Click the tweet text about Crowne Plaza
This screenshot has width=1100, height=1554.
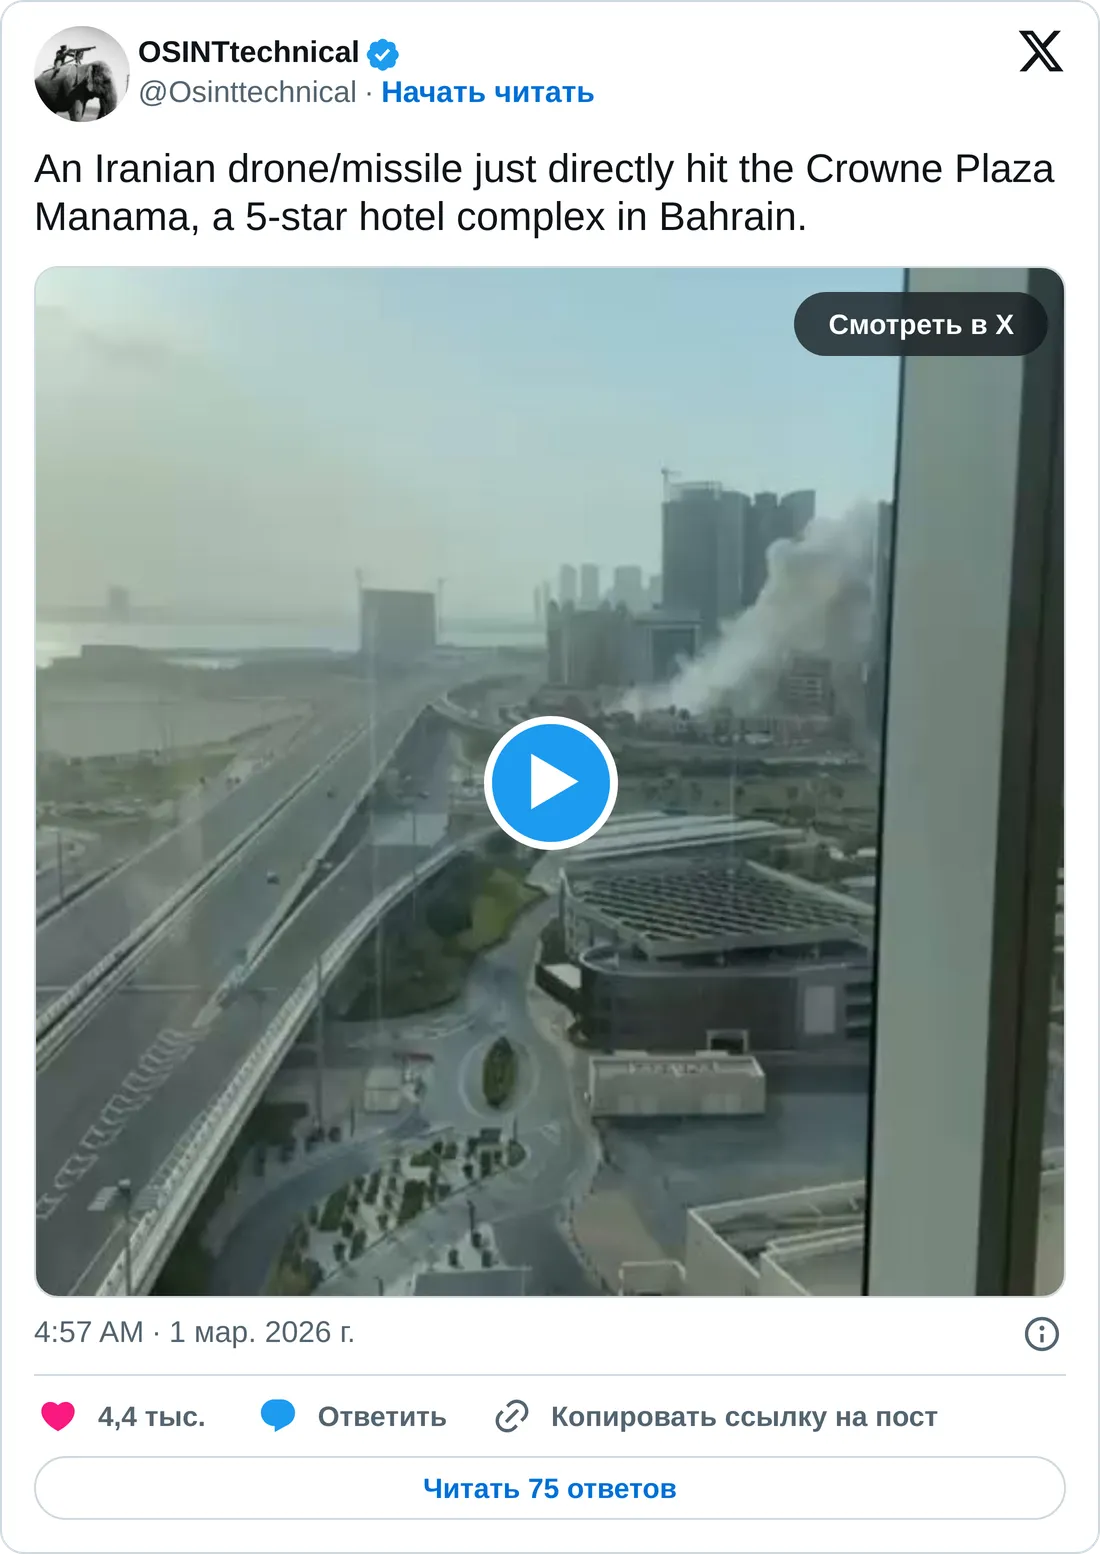pyautogui.click(x=544, y=193)
